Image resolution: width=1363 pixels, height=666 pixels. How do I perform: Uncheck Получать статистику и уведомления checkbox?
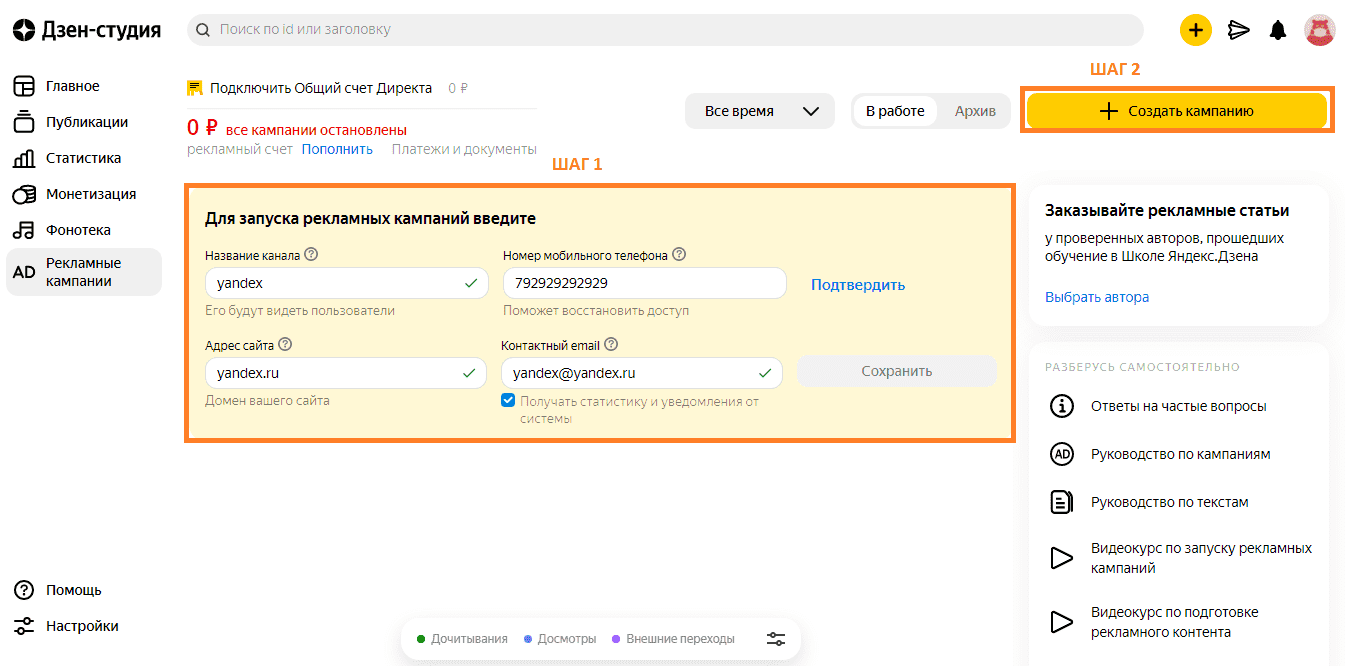508,401
